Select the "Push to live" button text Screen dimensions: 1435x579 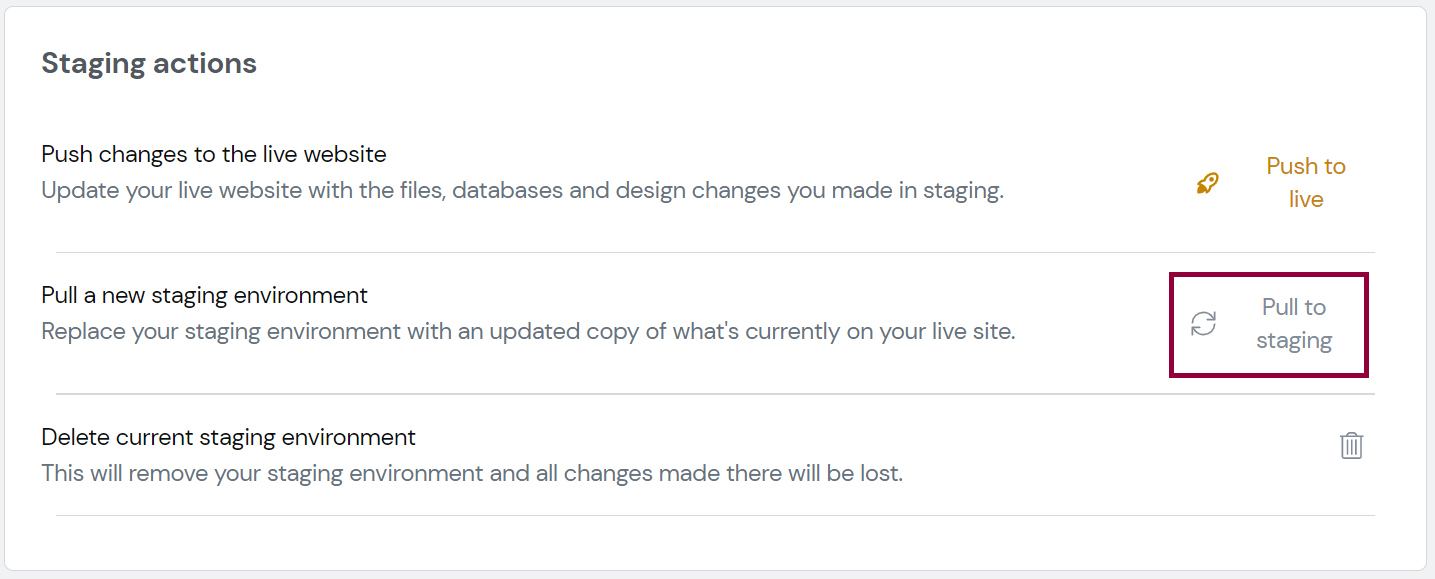(x=1306, y=183)
